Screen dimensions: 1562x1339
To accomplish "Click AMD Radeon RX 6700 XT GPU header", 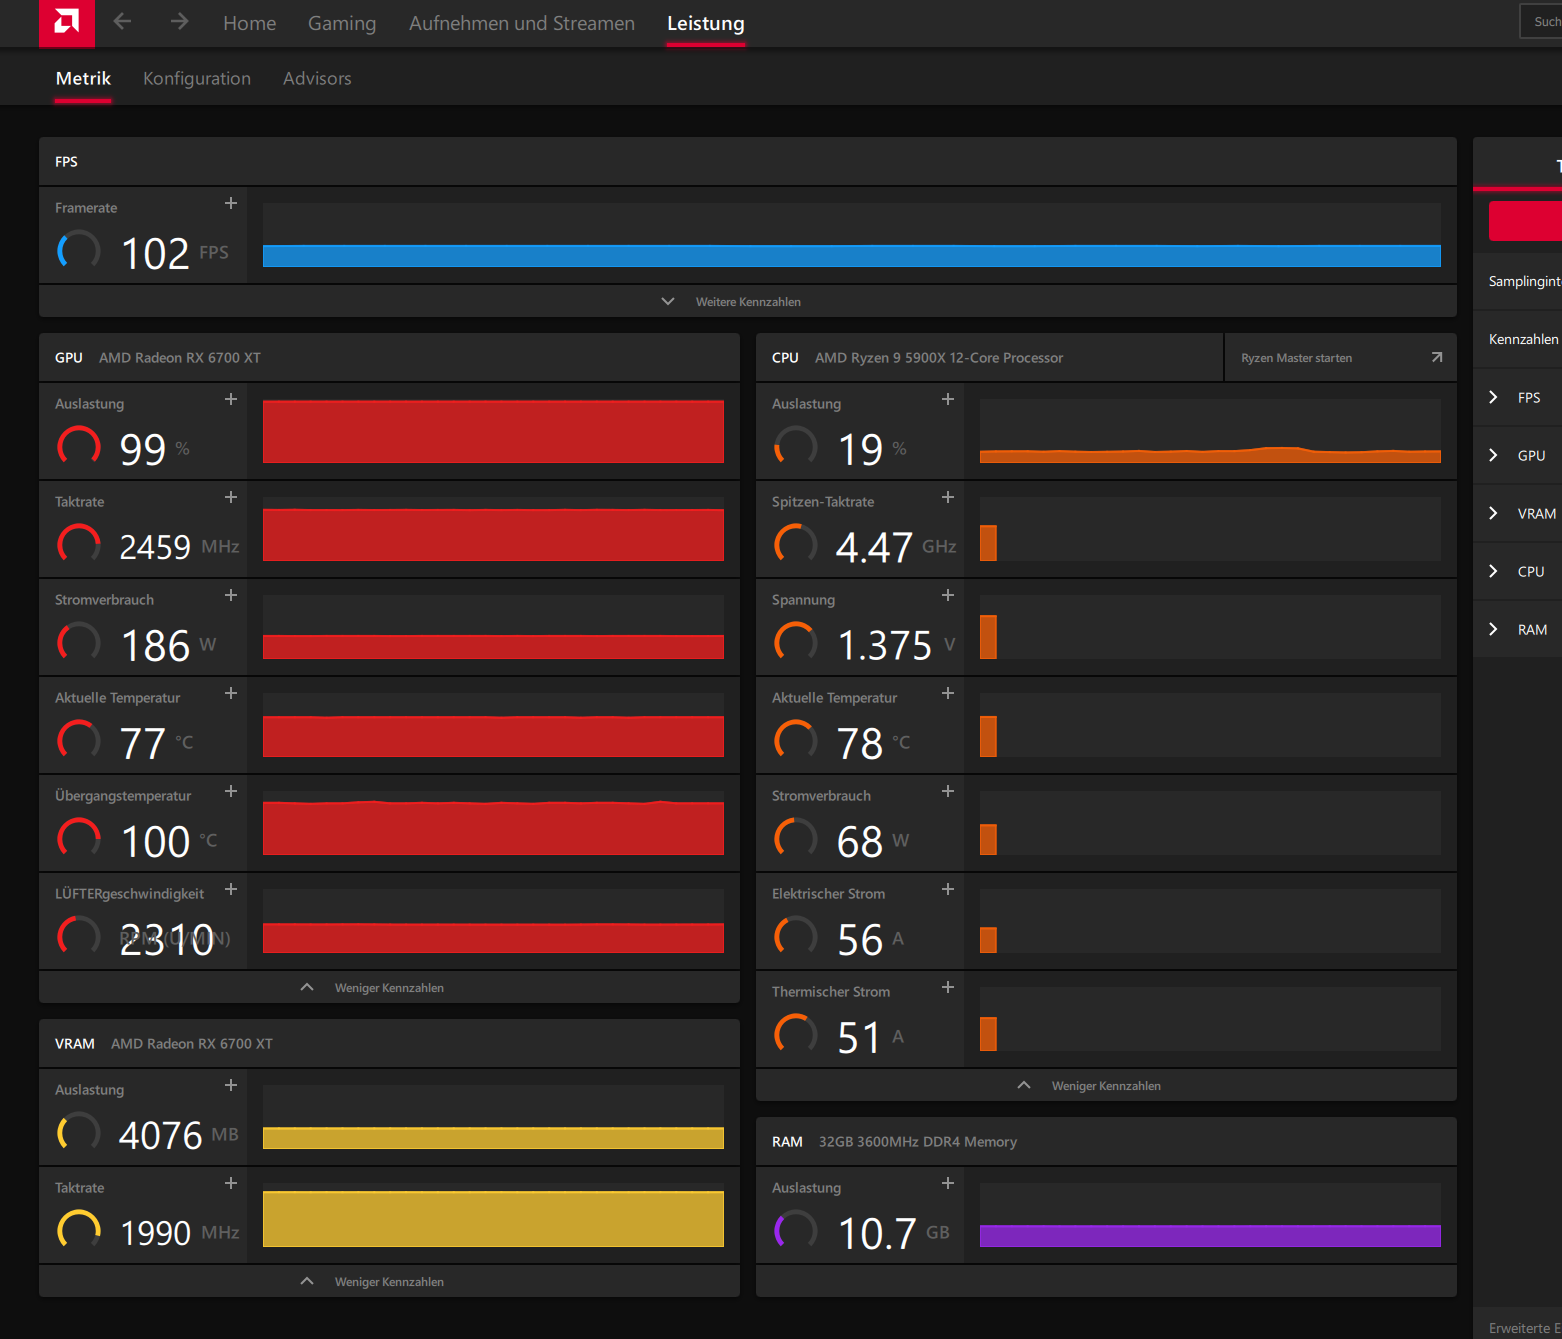I will 180,357.
